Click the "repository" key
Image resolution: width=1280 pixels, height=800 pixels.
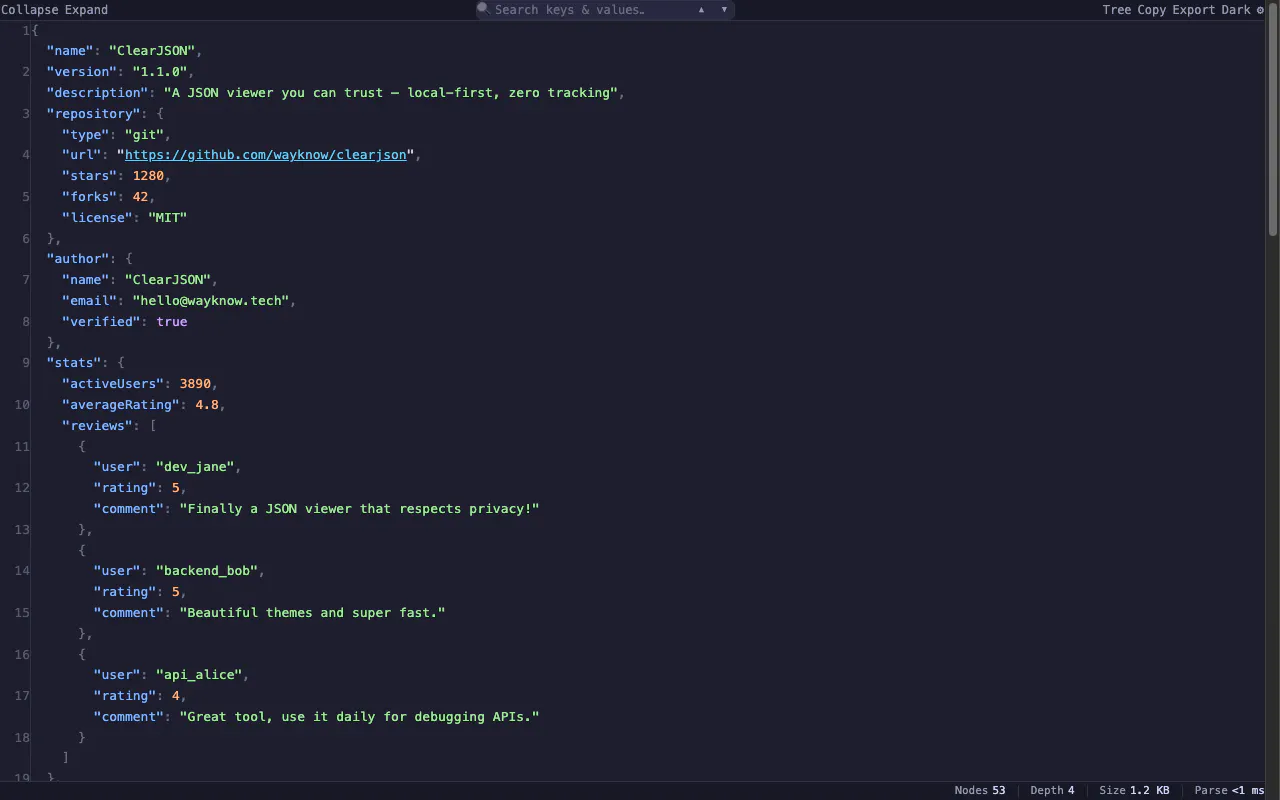[x=94, y=114]
